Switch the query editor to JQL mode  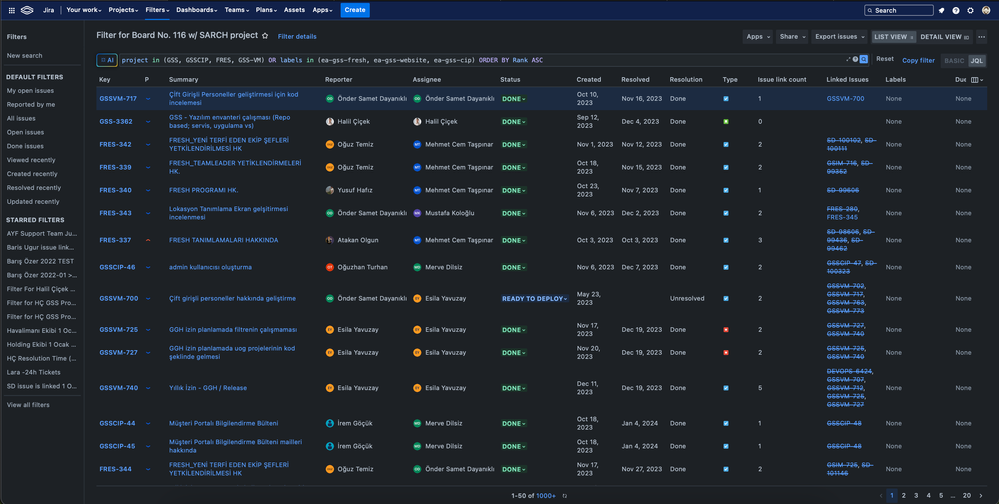[x=977, y=60]
